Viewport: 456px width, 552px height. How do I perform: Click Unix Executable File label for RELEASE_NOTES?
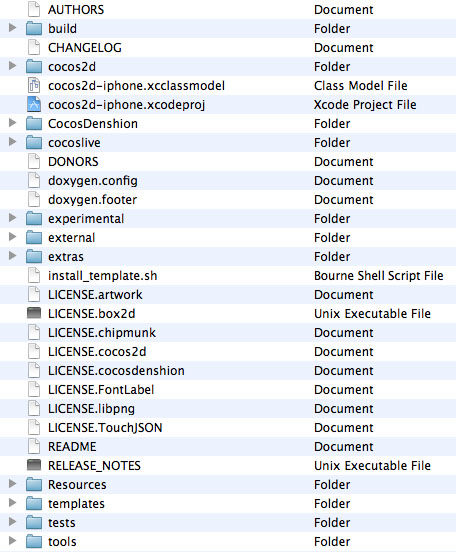pos(372,466)
